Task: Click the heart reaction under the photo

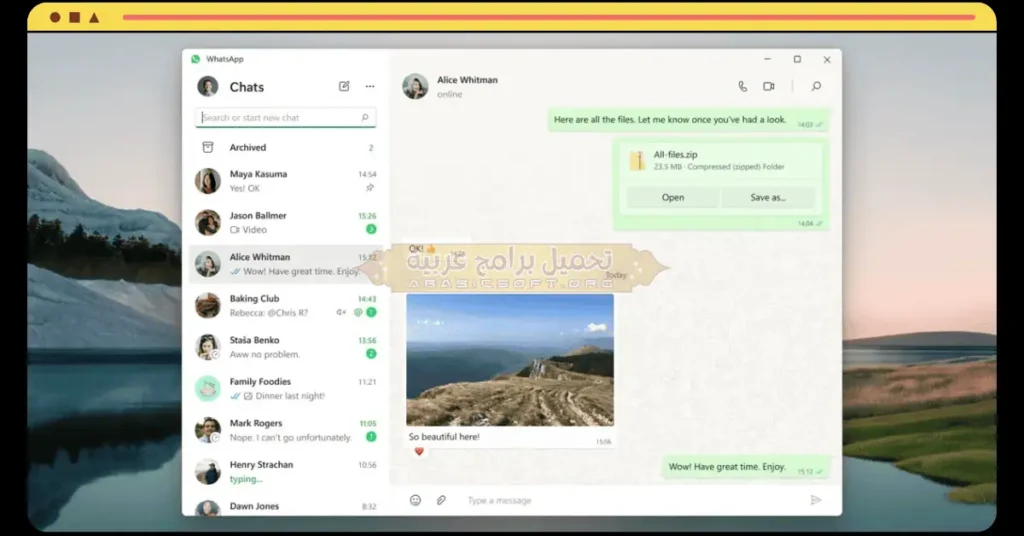Action: (419, 451)
